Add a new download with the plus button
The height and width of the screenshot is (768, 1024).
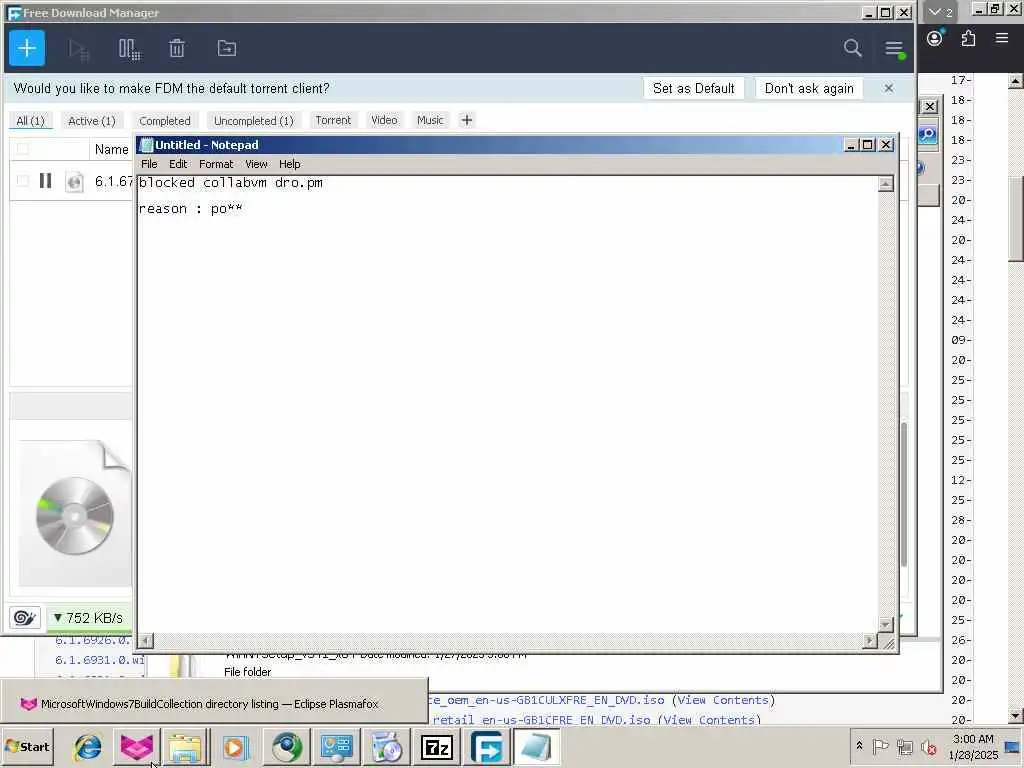pos(27,48)
